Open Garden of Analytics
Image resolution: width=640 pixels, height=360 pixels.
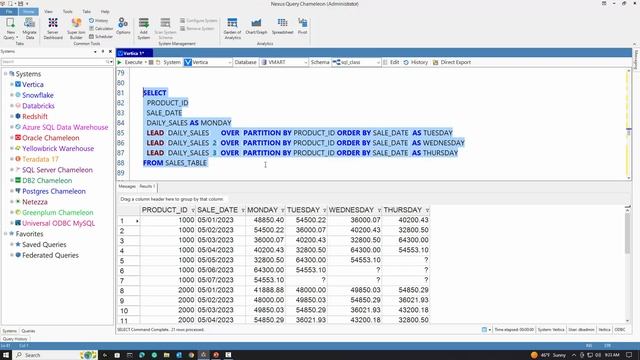coord(233,28)
